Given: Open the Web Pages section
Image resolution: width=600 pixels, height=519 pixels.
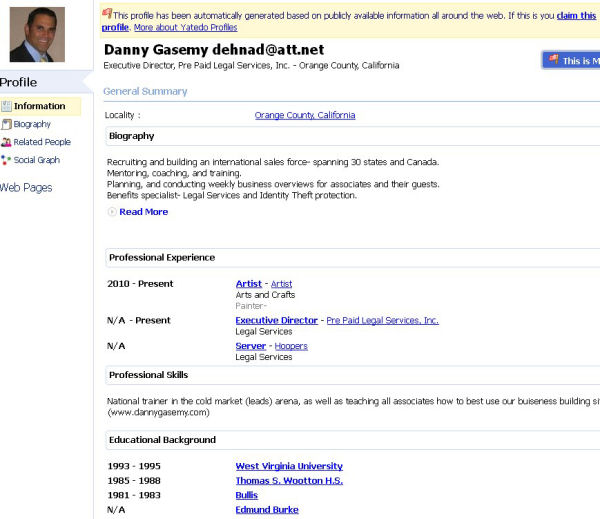Looking at the screenshot, I should pos(26,188).
